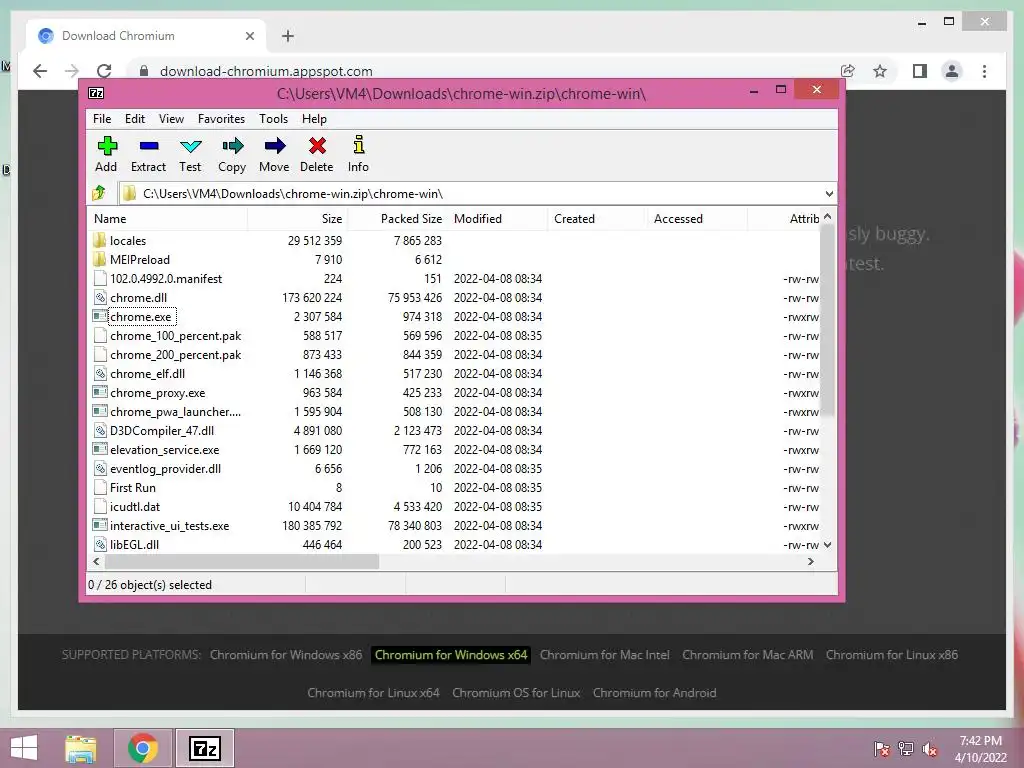Open a new Chrome tab
Screen dimensions: 1024x768
pyautogui.click(x=288, y=36)
